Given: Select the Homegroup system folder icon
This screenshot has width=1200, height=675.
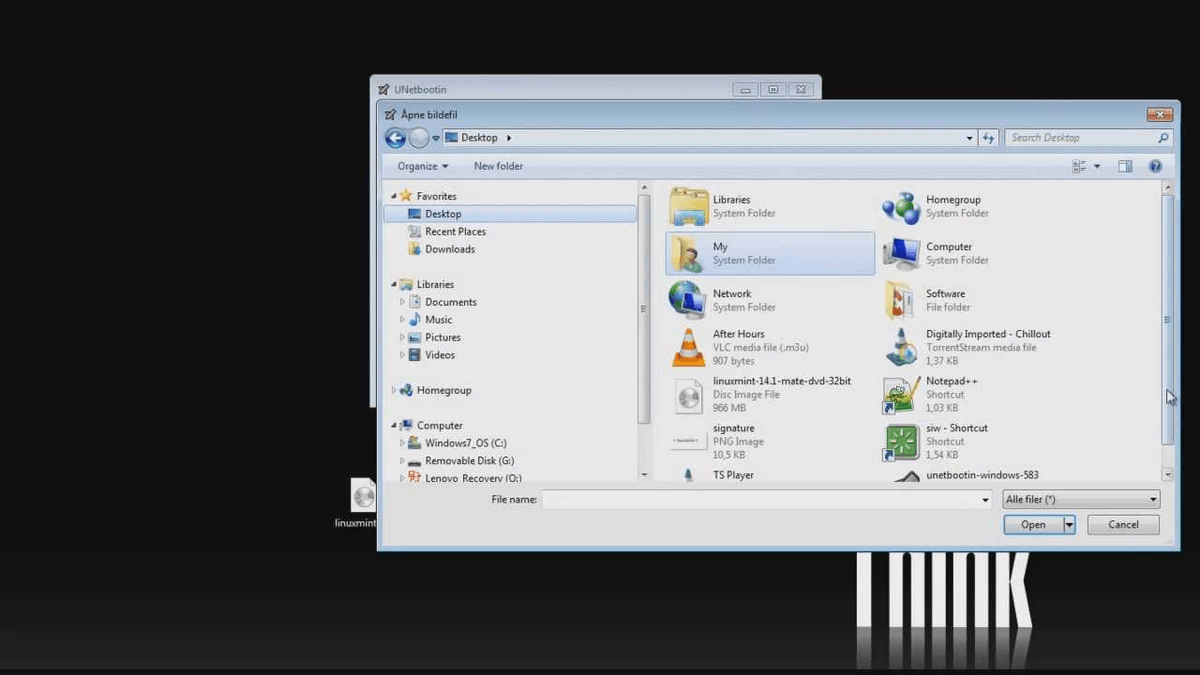Looking at the screenshot, I should [901, 207].
